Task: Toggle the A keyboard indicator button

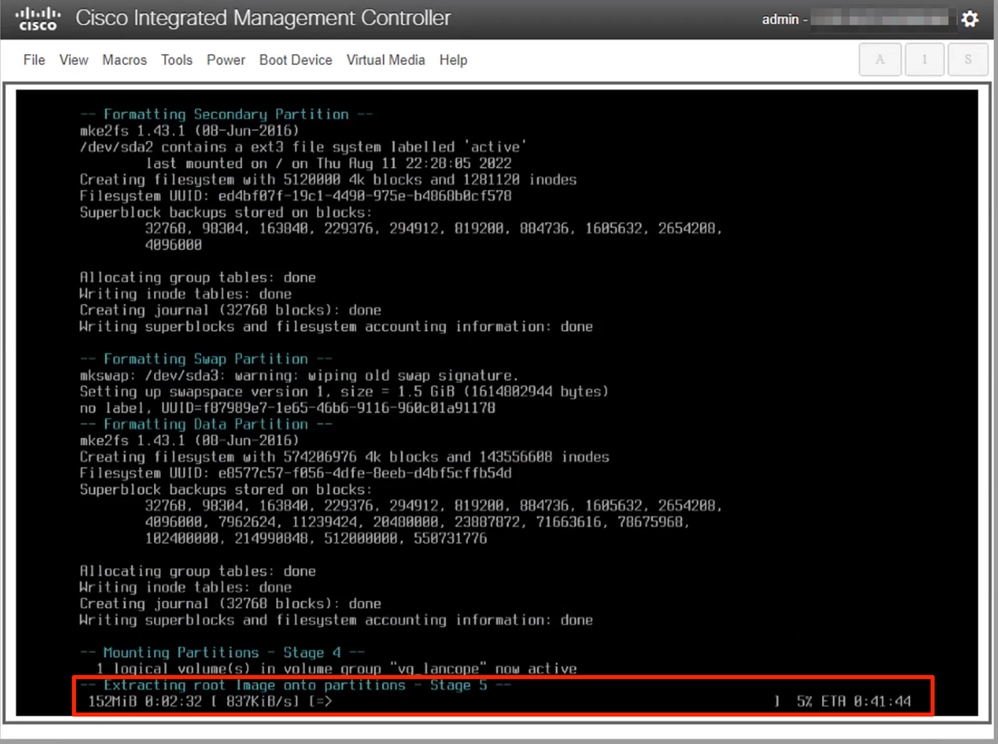Action: click(880, 60)
